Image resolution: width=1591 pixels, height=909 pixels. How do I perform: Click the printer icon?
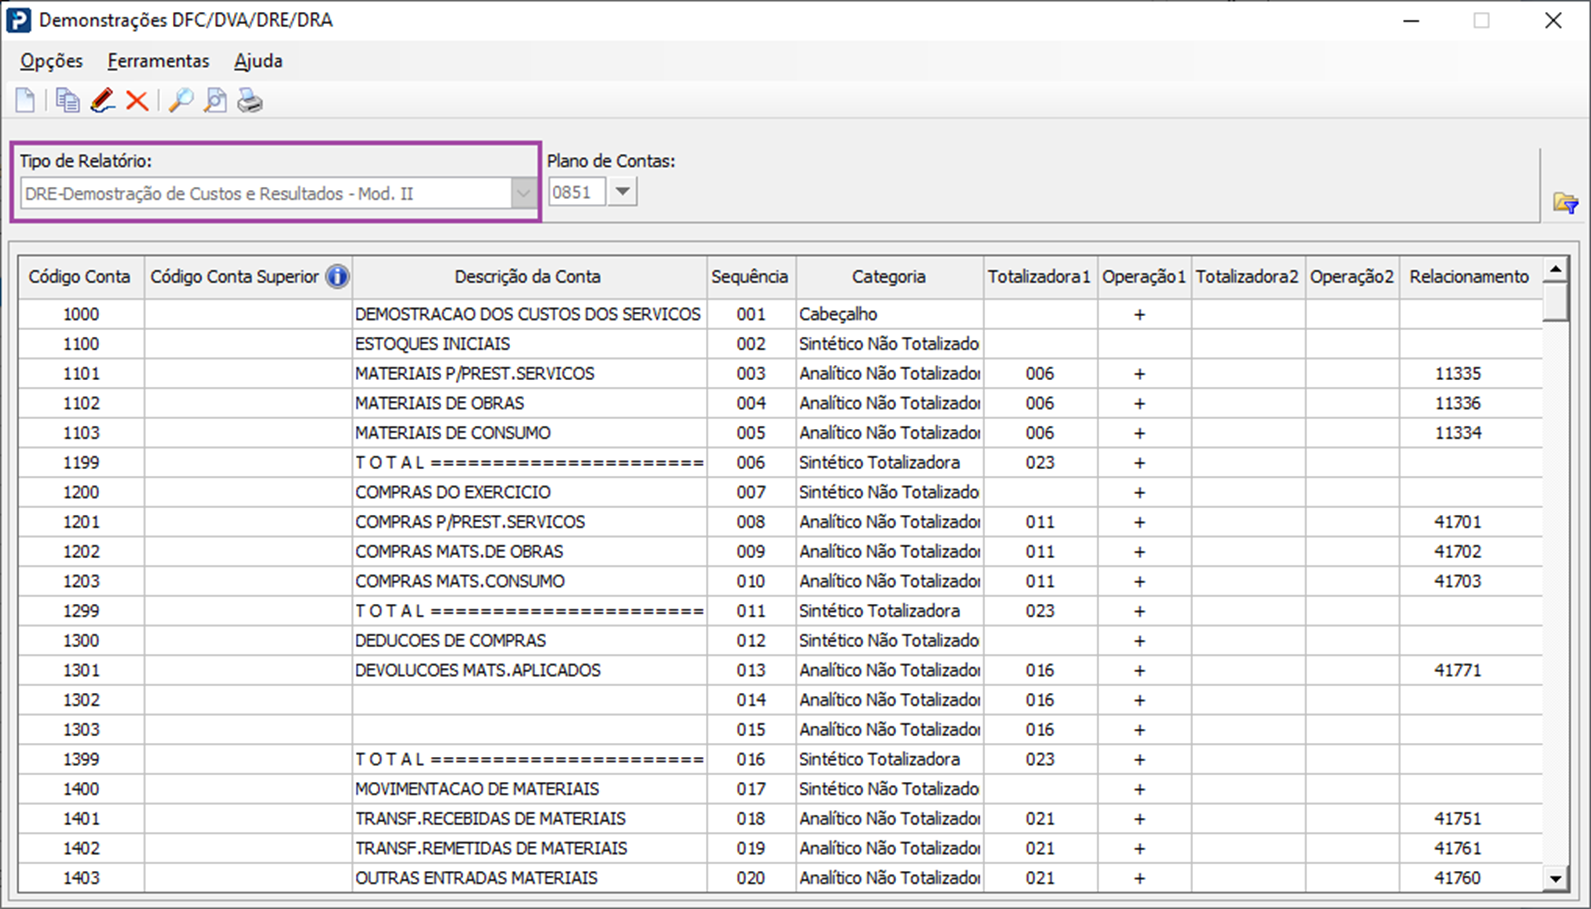[250, 100]
